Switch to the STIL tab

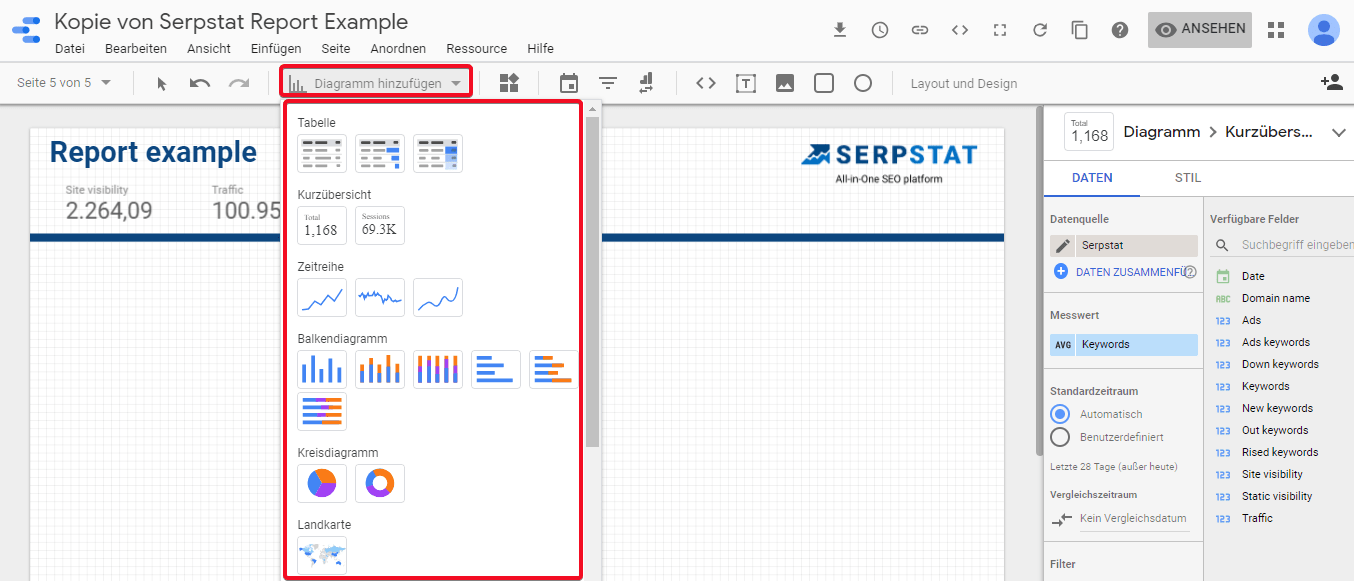[x=1188, y=178]
